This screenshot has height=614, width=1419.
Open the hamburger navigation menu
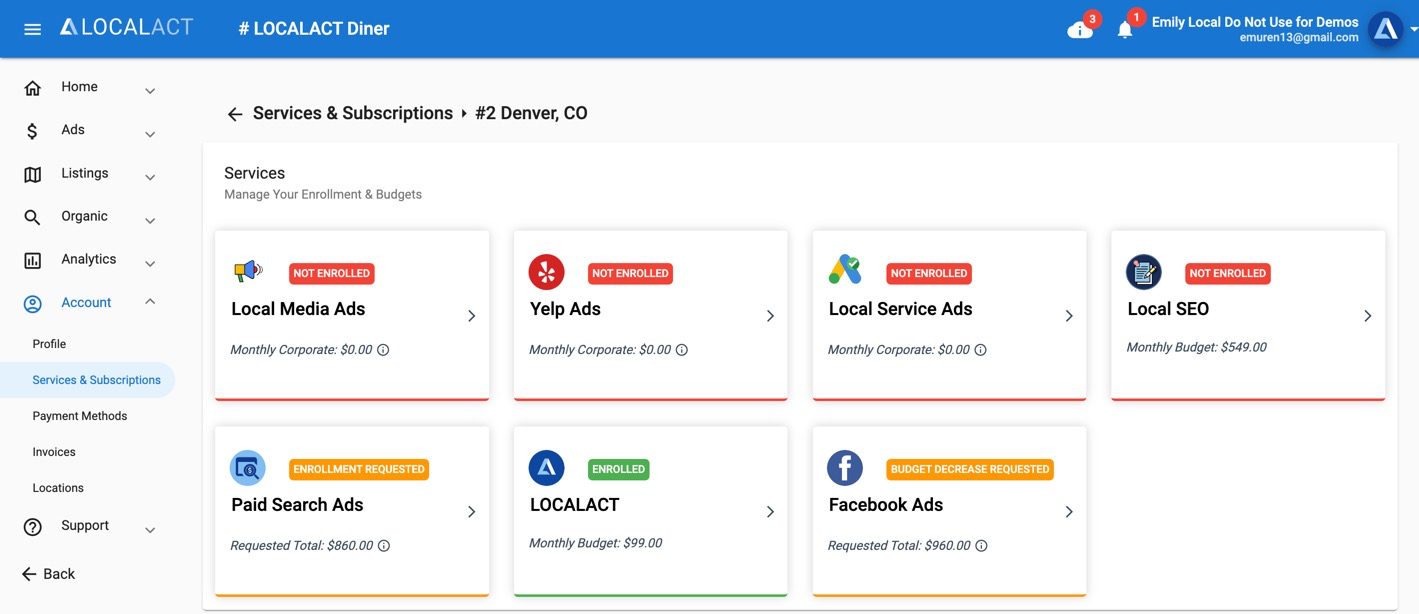point(32,29)
